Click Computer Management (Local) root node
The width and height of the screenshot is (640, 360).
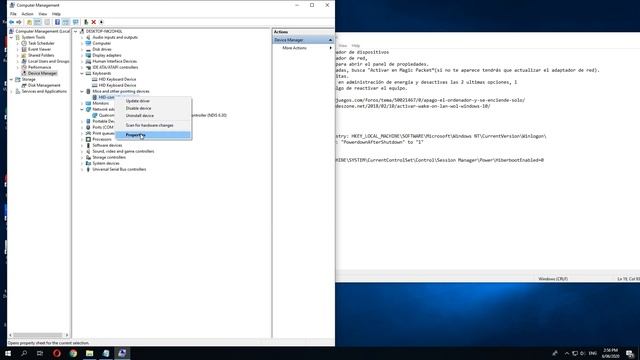click(x=42, y=31)
